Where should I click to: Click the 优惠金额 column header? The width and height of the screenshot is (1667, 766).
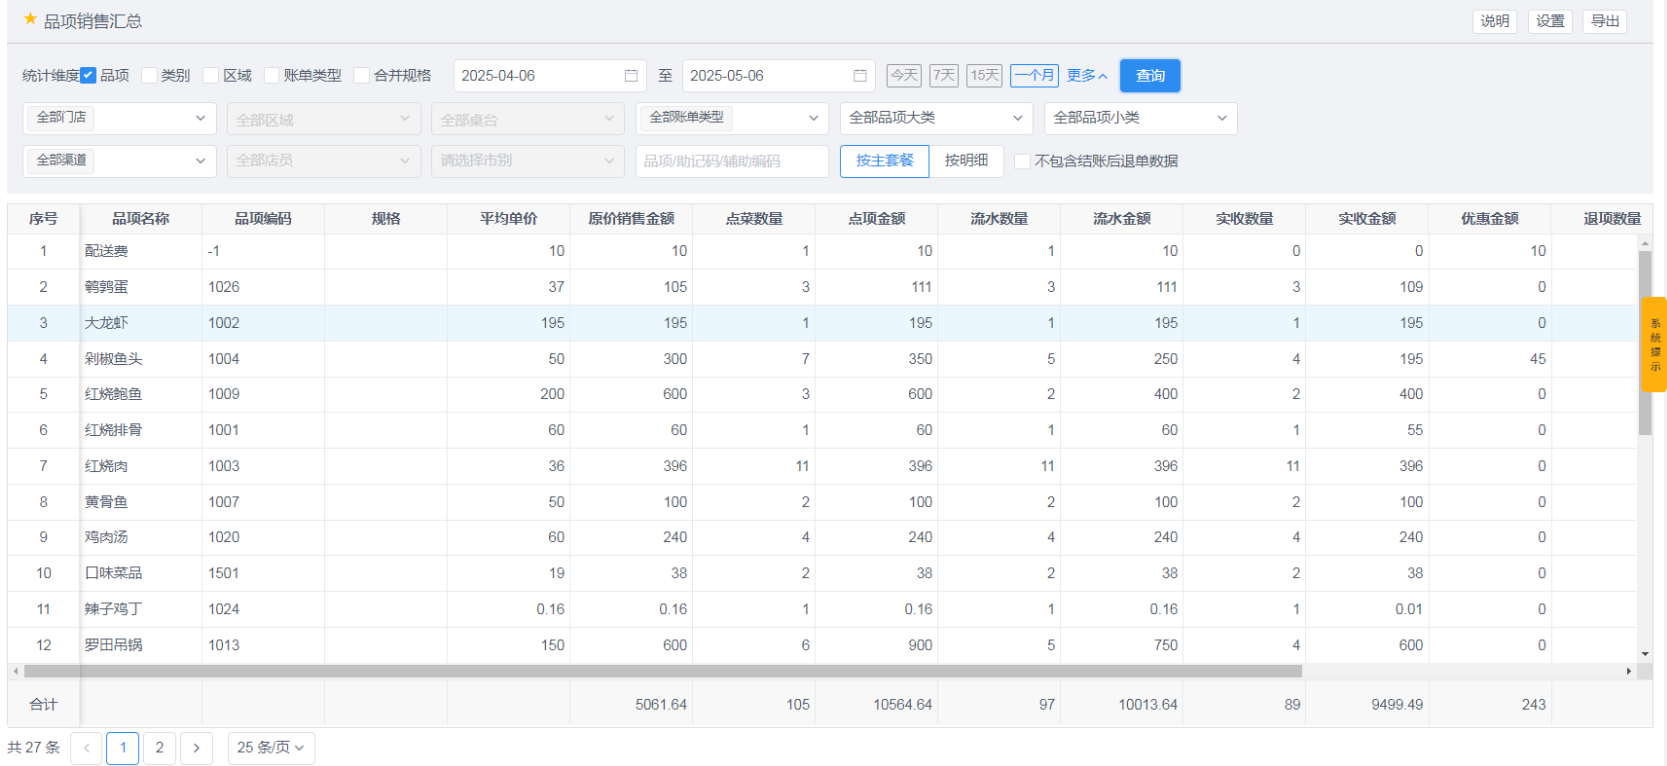pyautogui.click(x=1490, y=219)
